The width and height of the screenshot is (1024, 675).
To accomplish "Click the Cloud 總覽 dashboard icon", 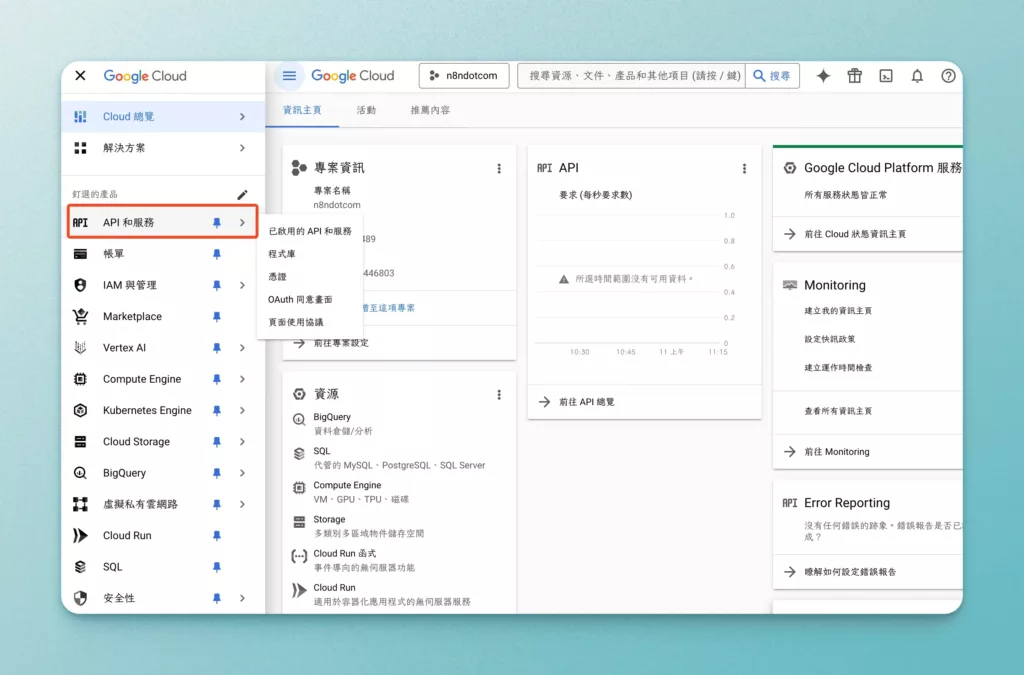I will click(80, 117).
